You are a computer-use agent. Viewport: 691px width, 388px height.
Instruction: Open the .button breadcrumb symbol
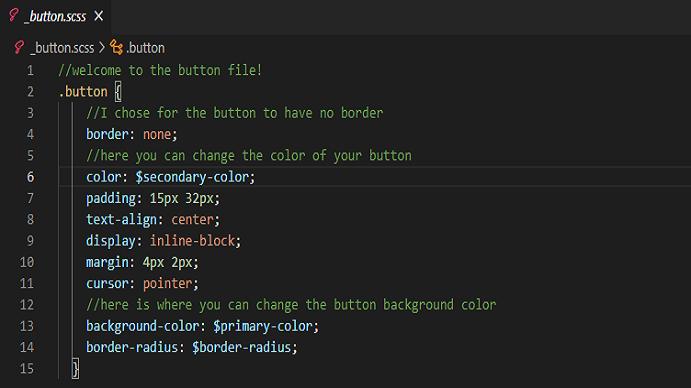pyautogui.click(x=145, y=48)
